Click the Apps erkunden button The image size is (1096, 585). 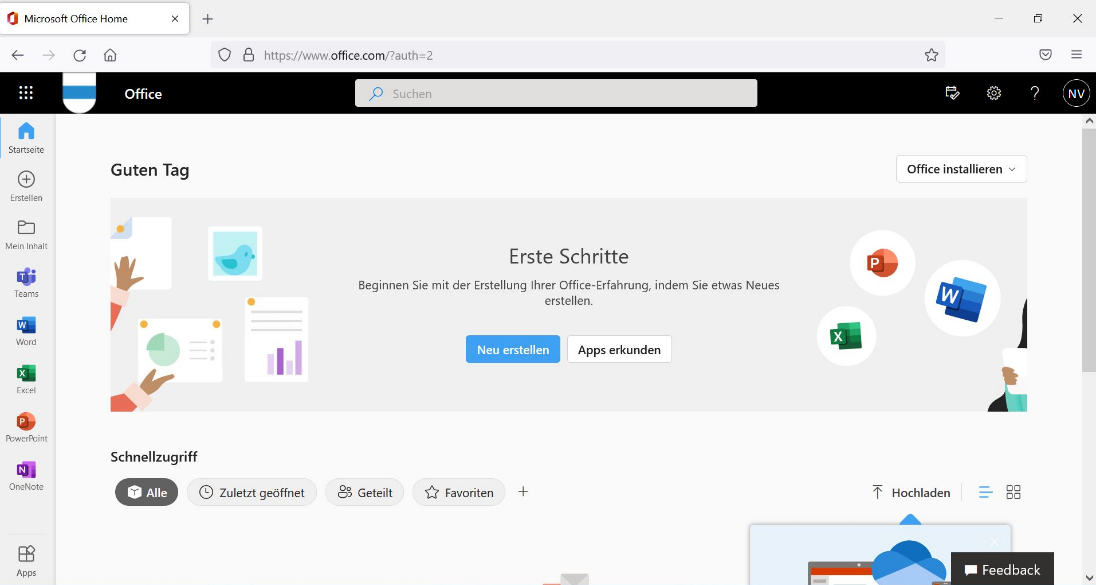coord(619,349)
